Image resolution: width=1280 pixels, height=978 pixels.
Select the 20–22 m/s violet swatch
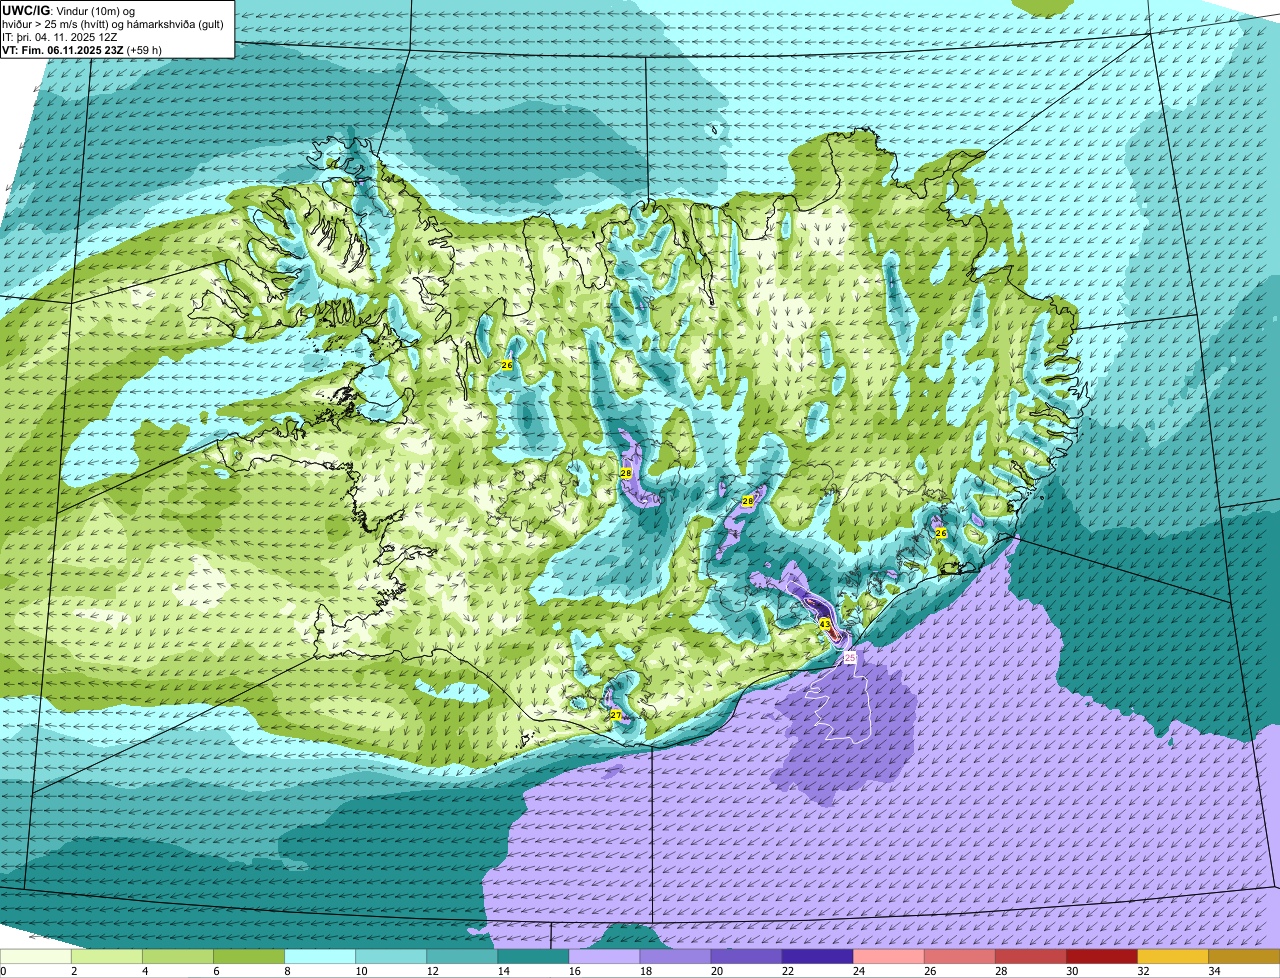(746, 957)
